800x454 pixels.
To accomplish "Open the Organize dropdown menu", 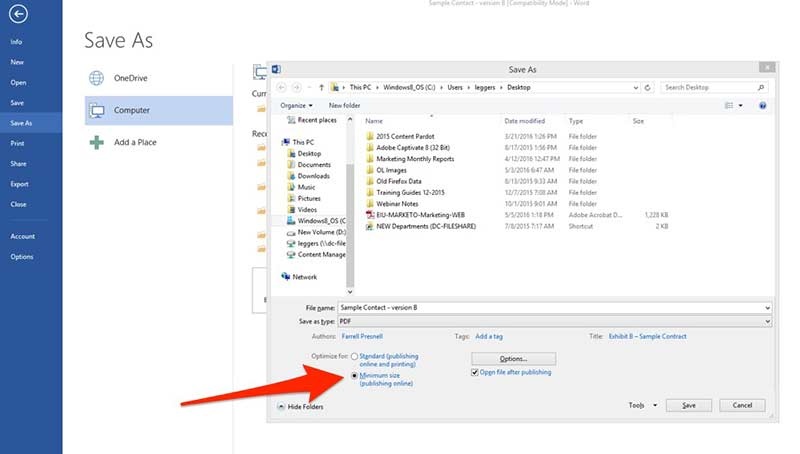I will (x=296, y=105).
